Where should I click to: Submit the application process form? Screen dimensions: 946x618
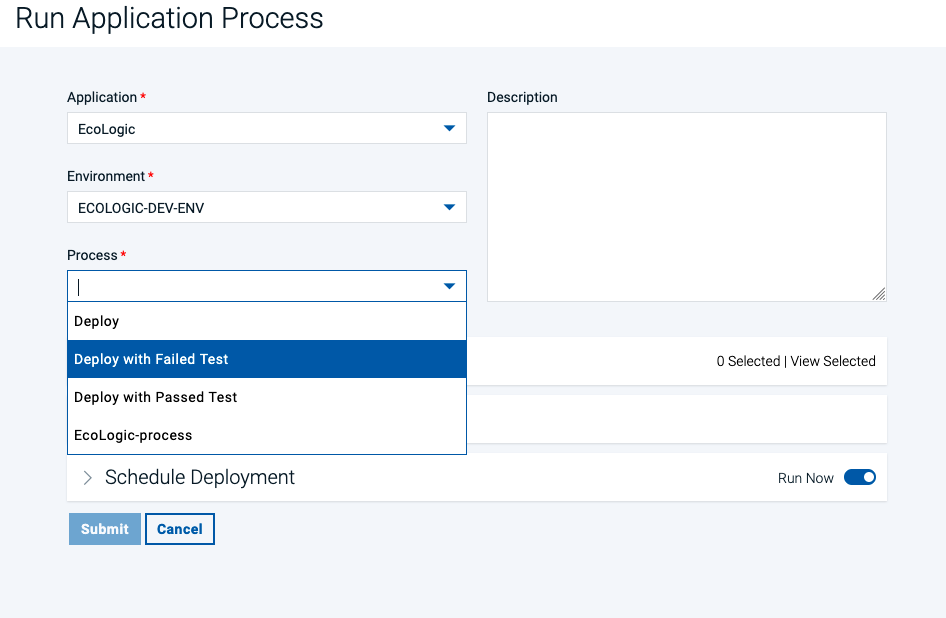[x=105, y=529]
